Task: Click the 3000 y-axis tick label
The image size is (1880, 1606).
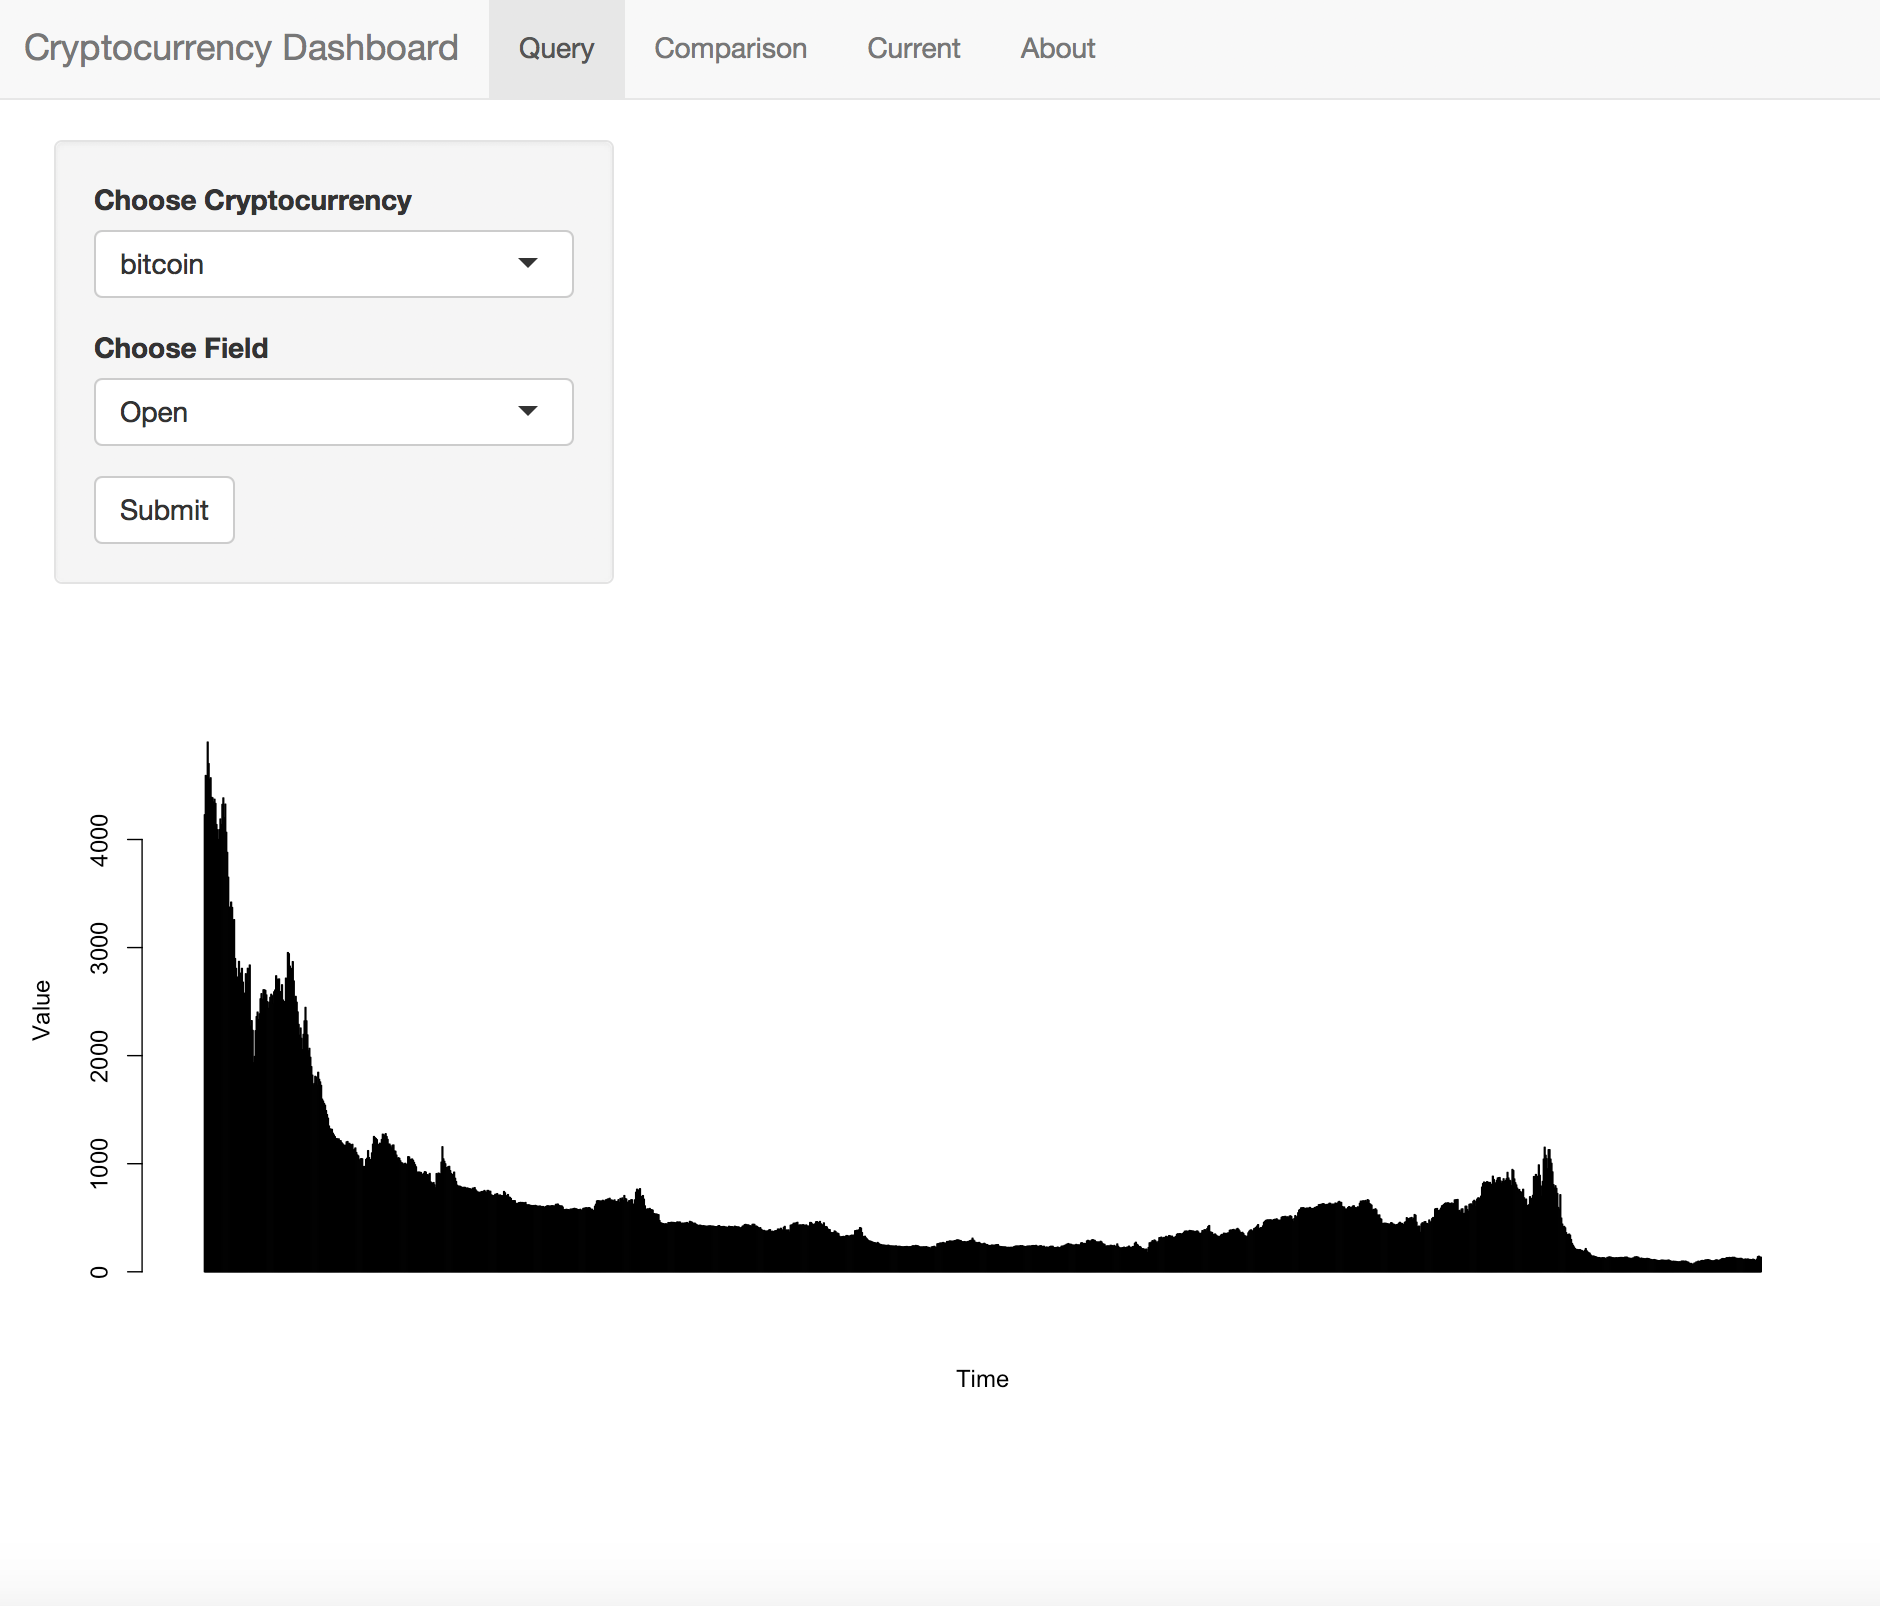Action: [x=99, y=947]
